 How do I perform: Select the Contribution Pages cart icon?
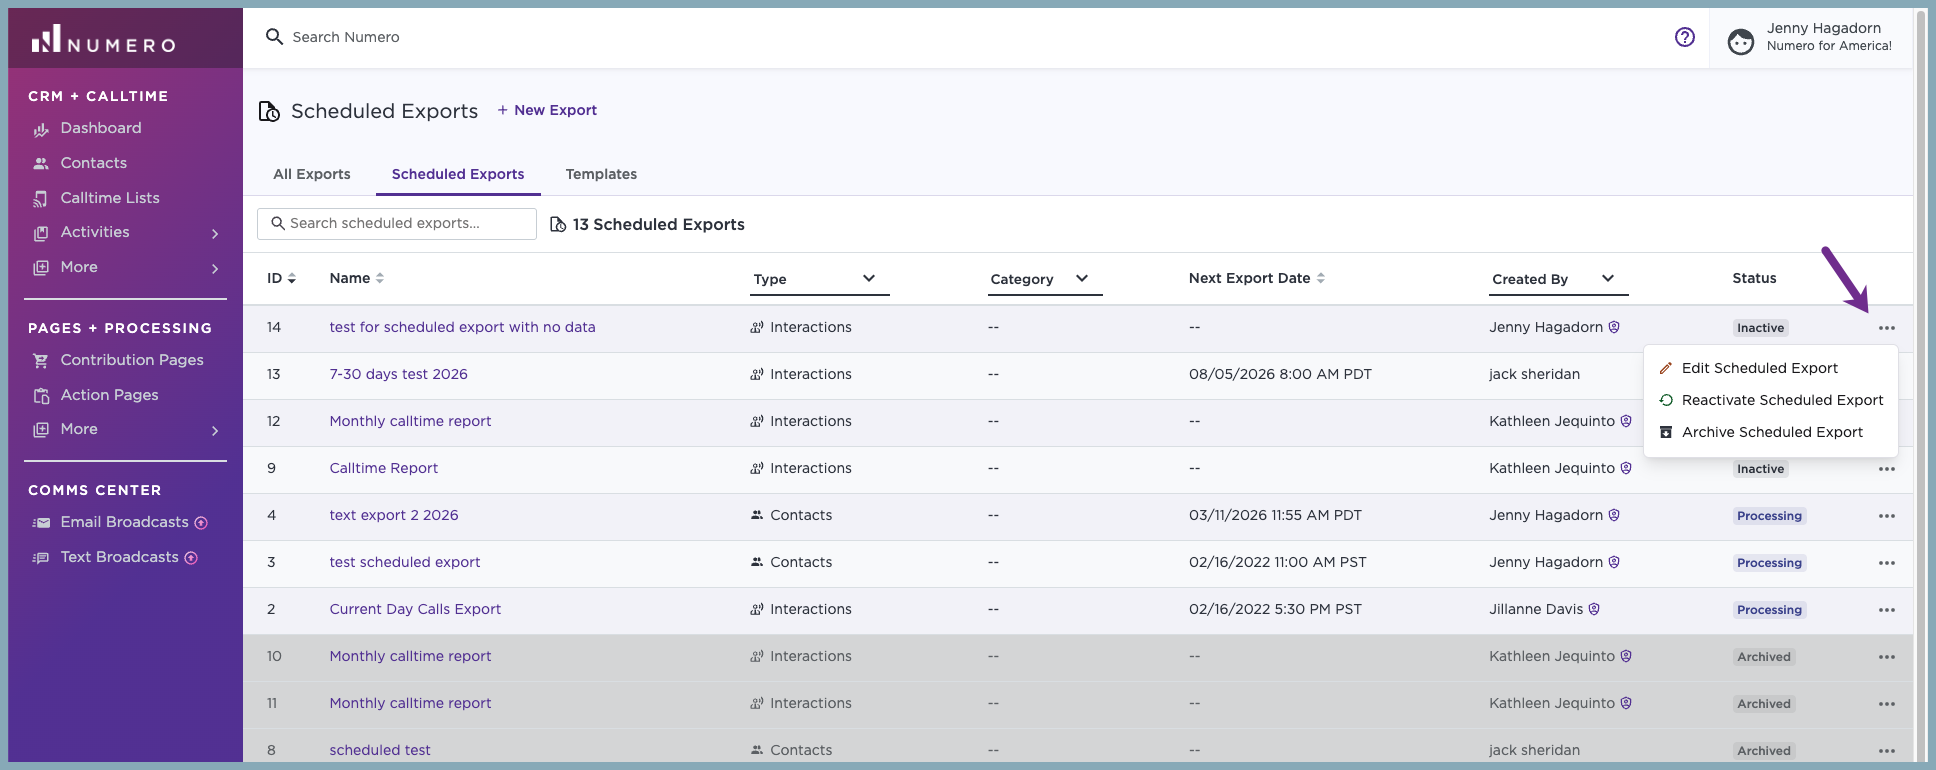[x=41, y=361]
